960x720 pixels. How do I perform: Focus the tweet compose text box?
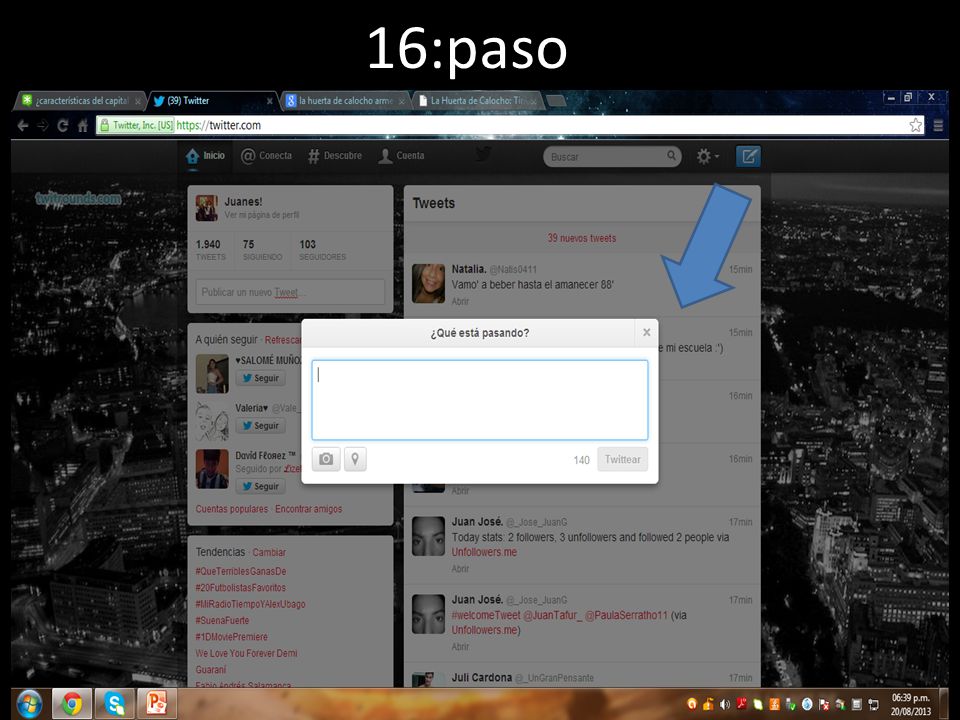[x=480, y=400]
